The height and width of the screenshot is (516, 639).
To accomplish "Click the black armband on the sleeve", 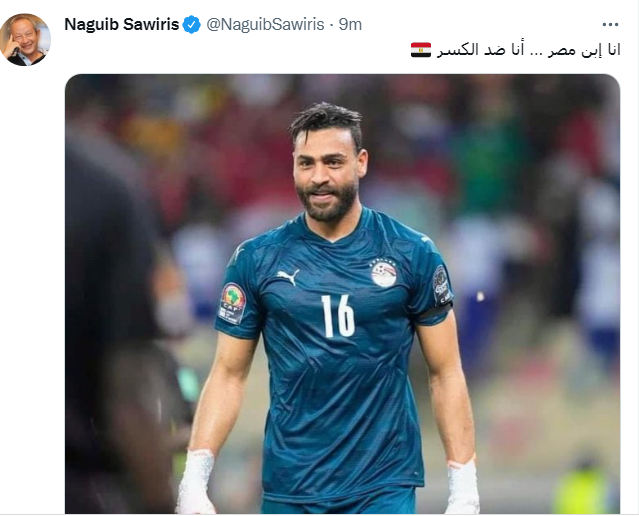I will click(434, 312).
